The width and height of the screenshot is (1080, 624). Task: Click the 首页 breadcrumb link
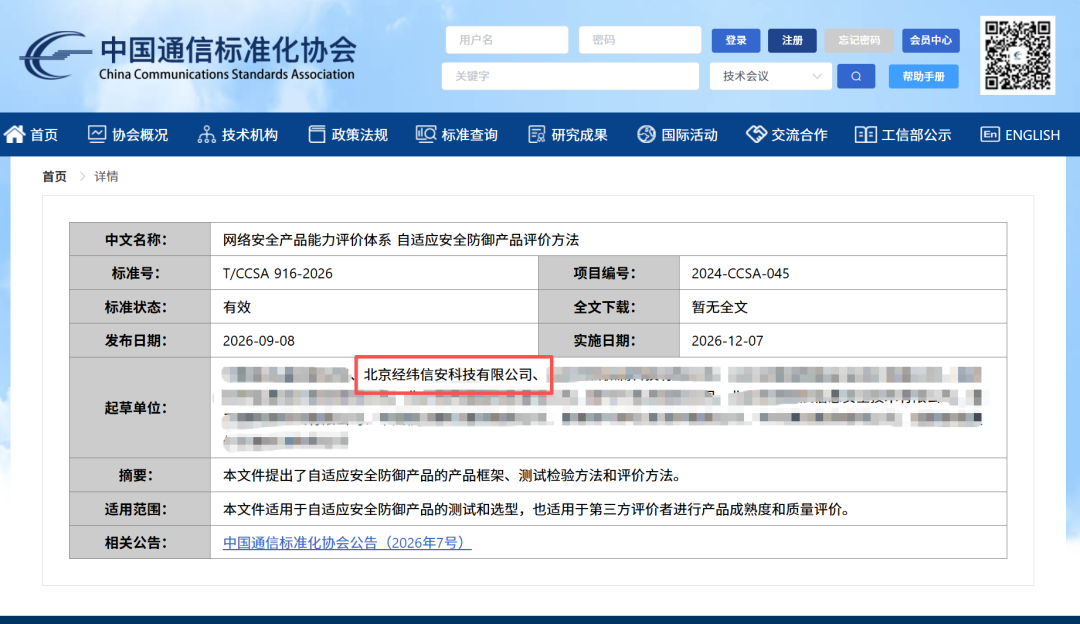[54, 177]
